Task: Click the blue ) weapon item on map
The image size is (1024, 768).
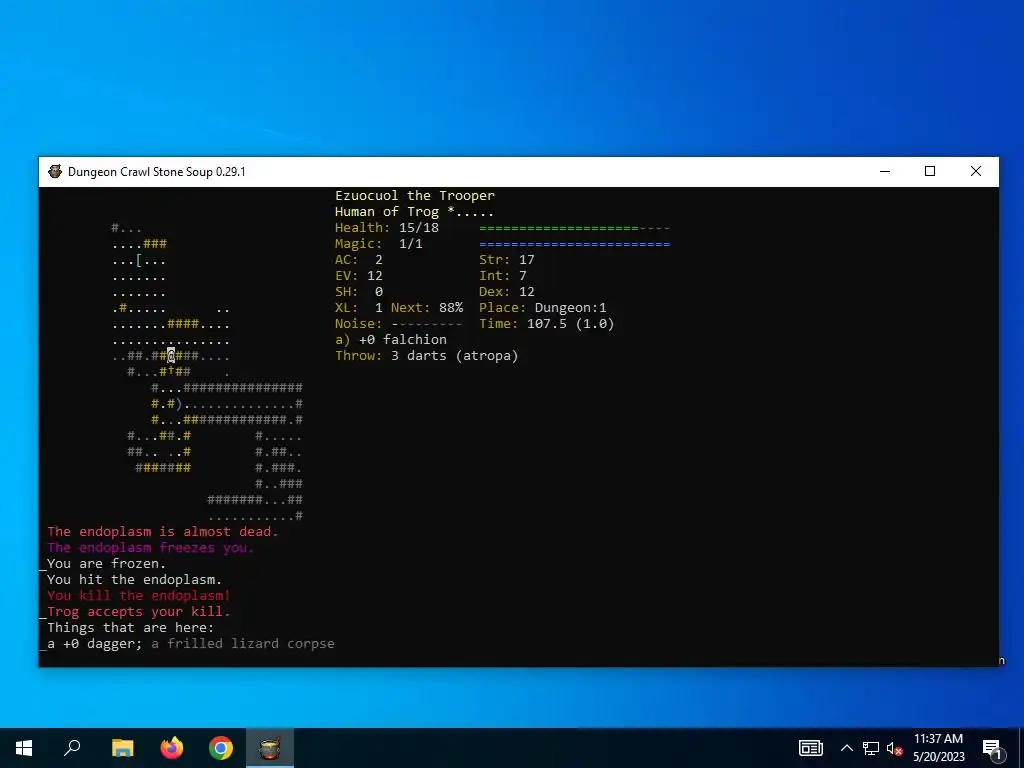Action: point(179,404)
